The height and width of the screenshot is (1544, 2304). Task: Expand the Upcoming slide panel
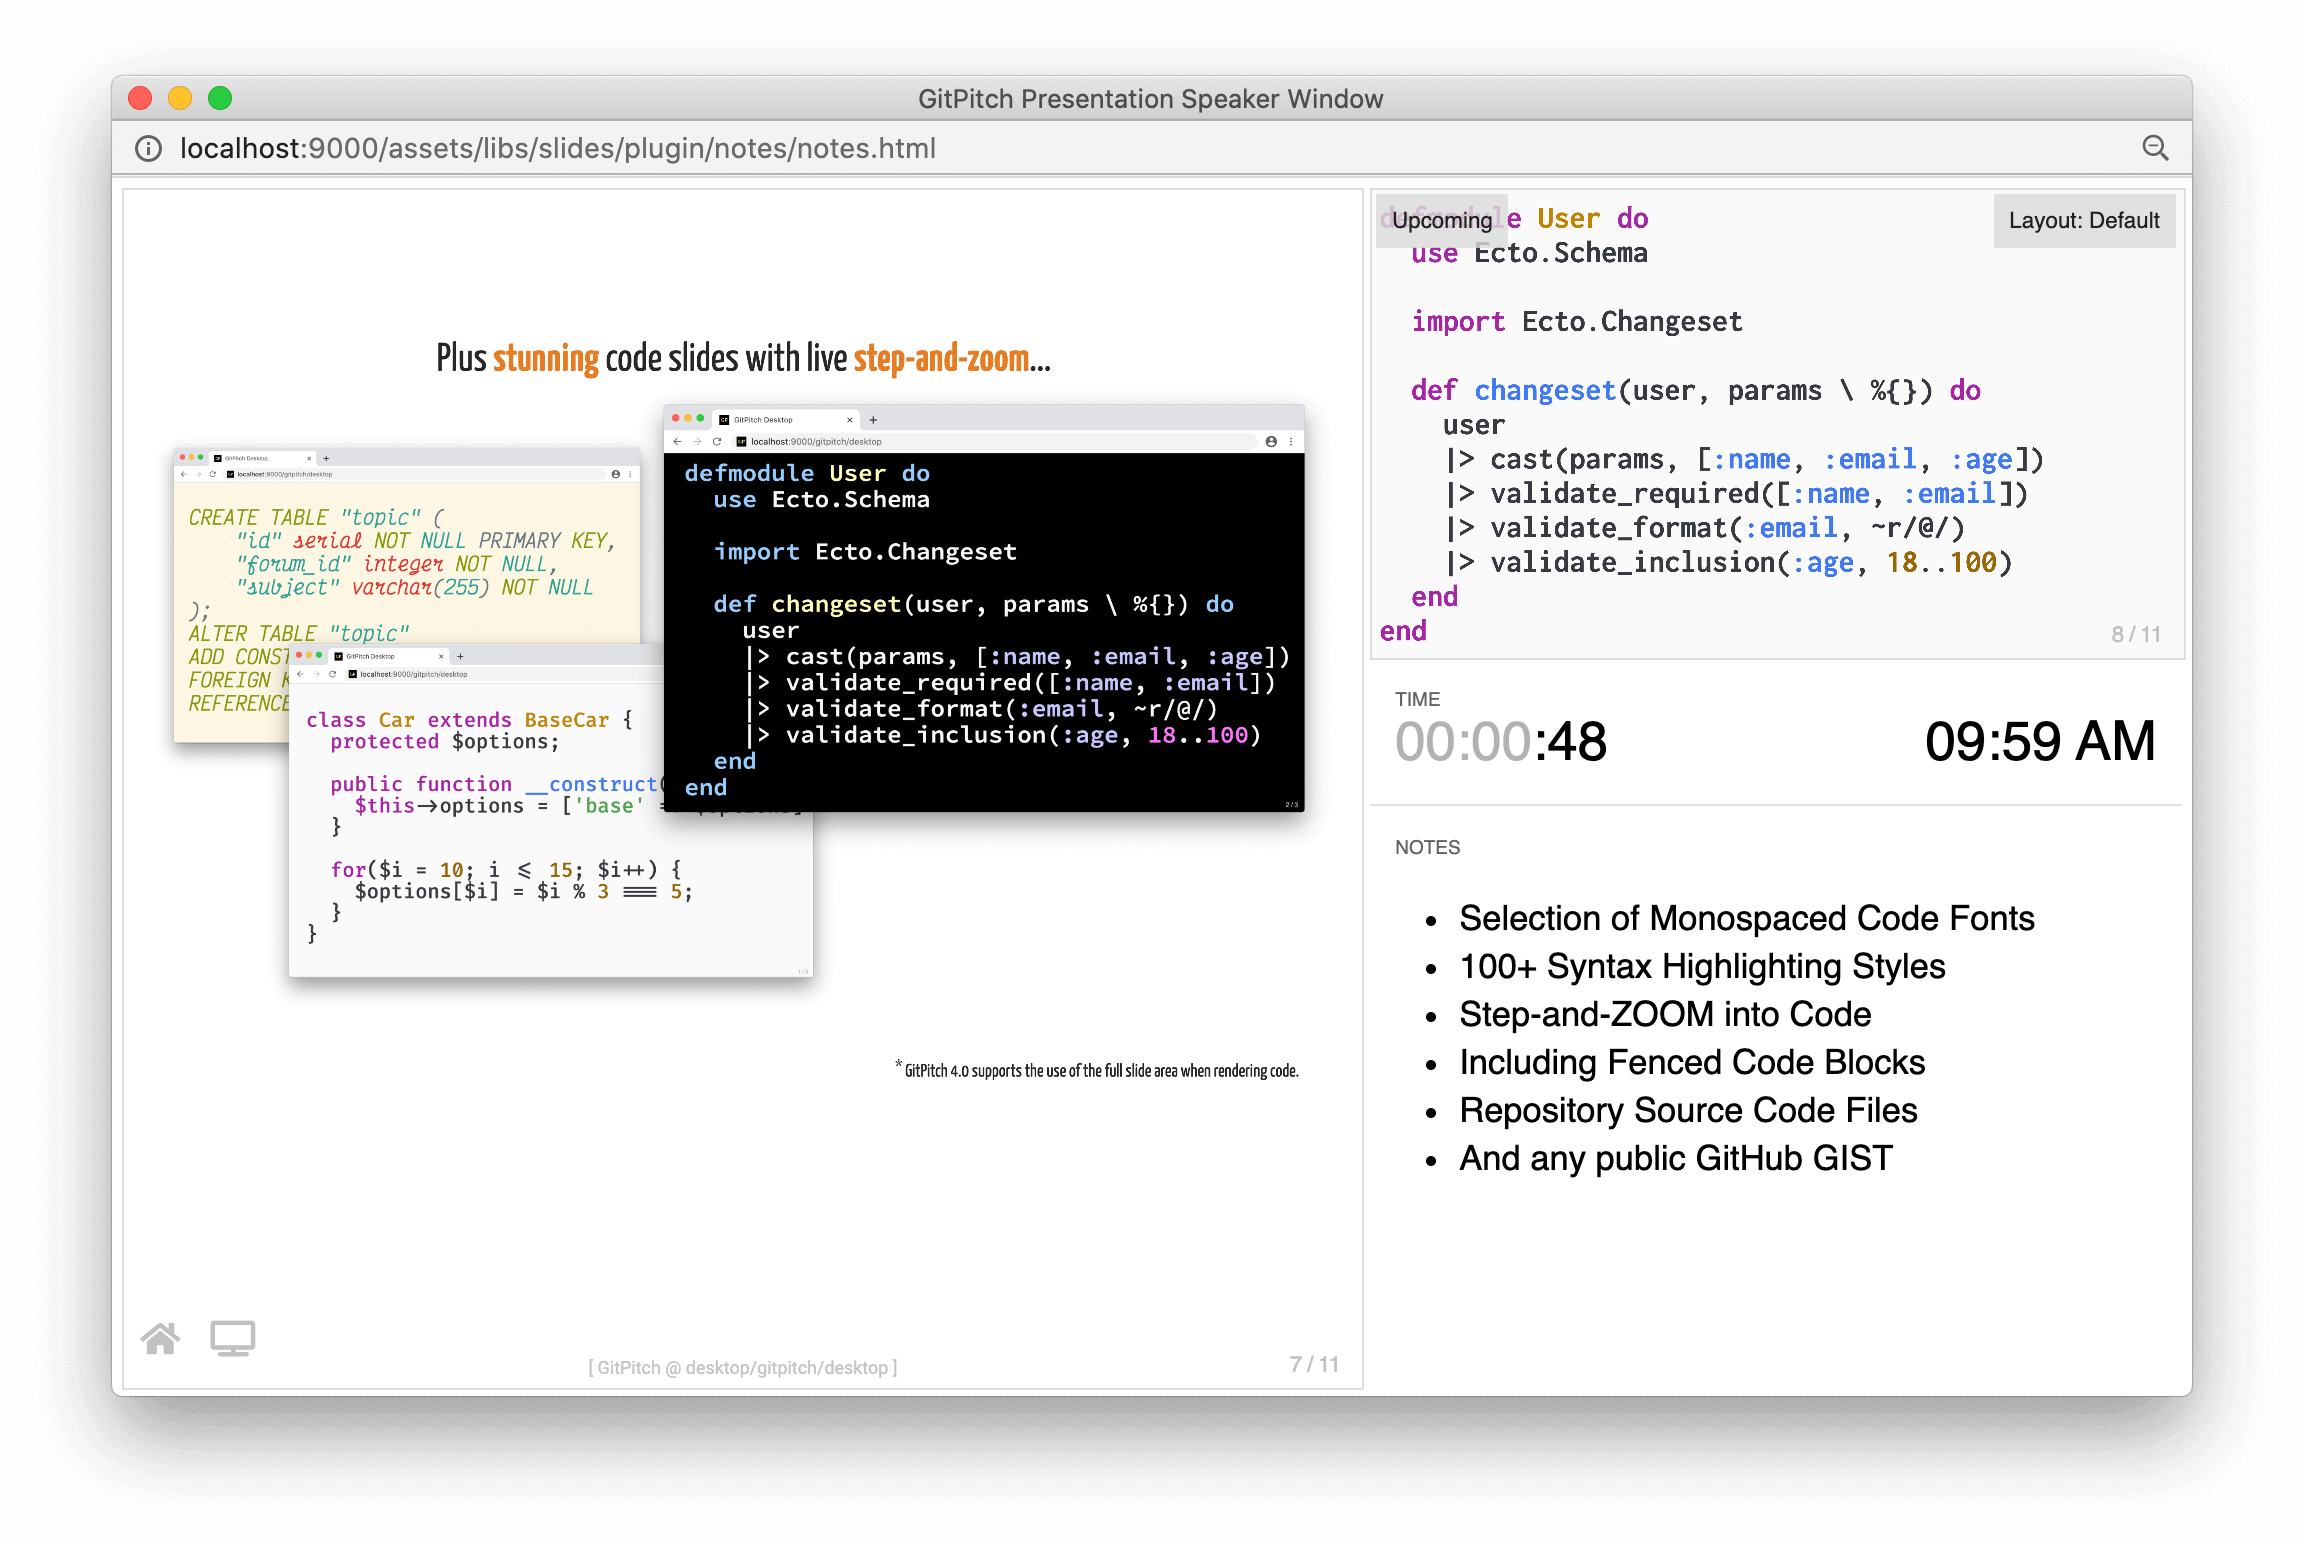tap(1441, 219)
